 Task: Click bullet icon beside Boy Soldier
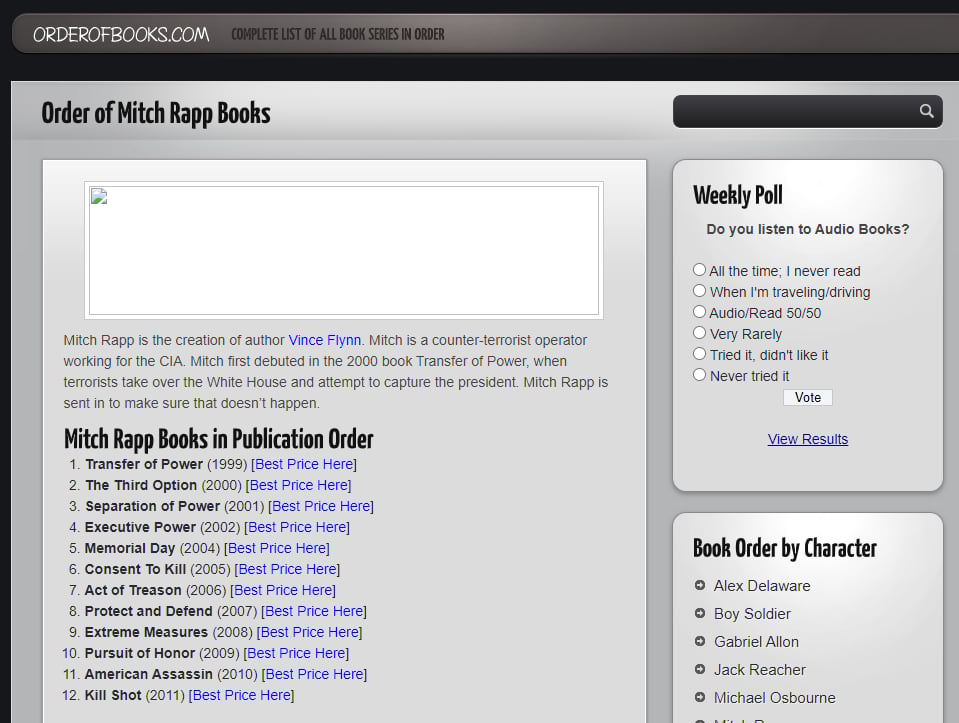(700, 614)
